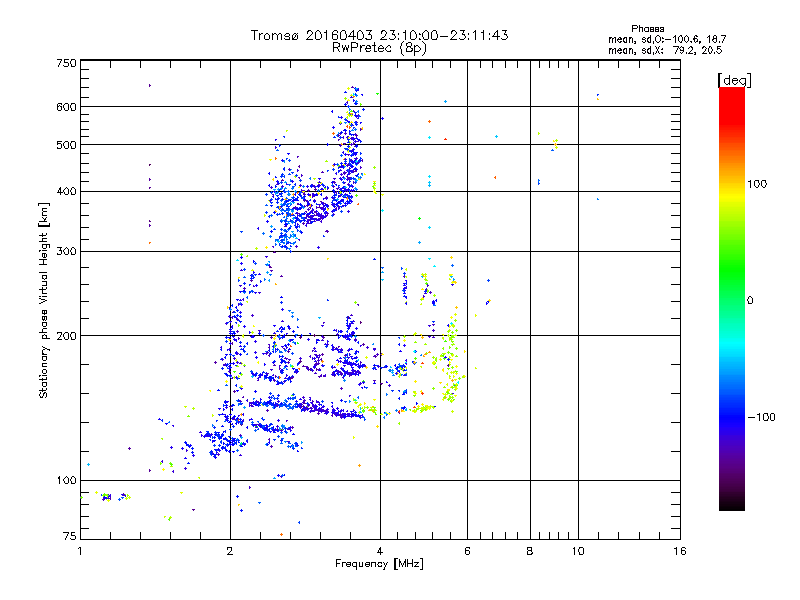The height and width of the screenshot is (600, 800).
Task: Click the x-axis tick label '2'
Action: pos(230,551)
